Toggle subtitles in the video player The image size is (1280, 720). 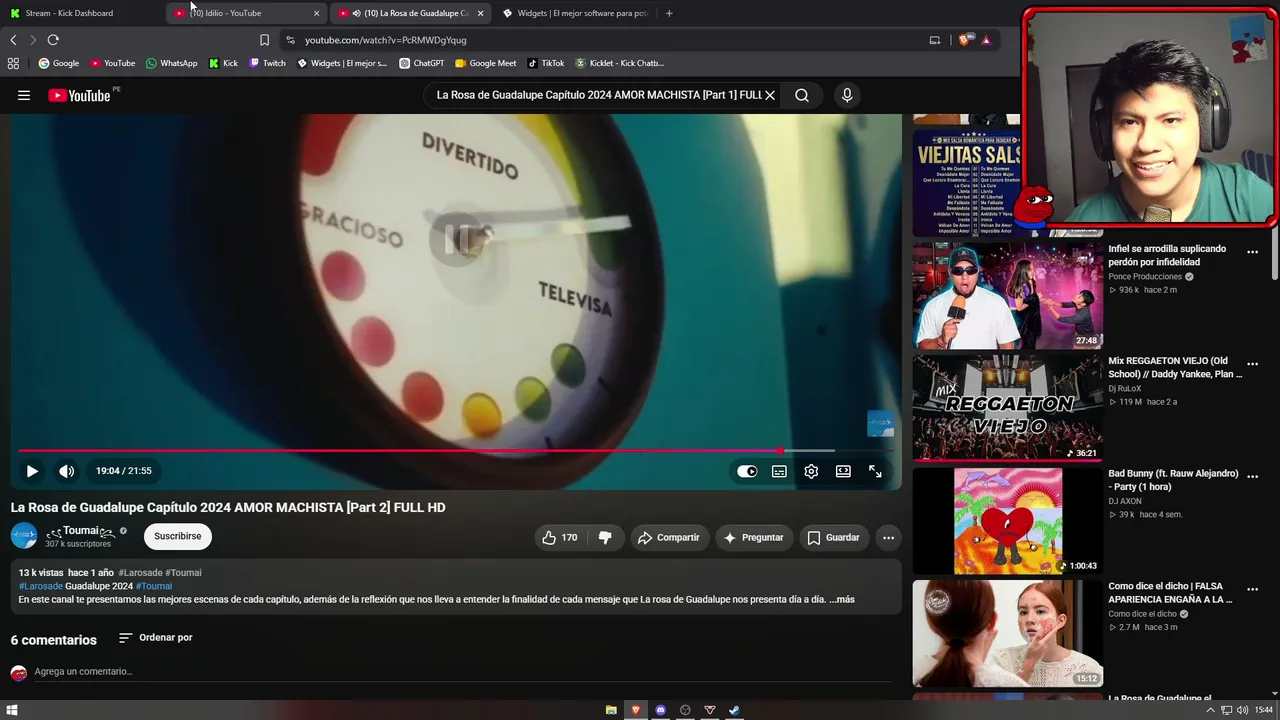[x=779, y=471]
